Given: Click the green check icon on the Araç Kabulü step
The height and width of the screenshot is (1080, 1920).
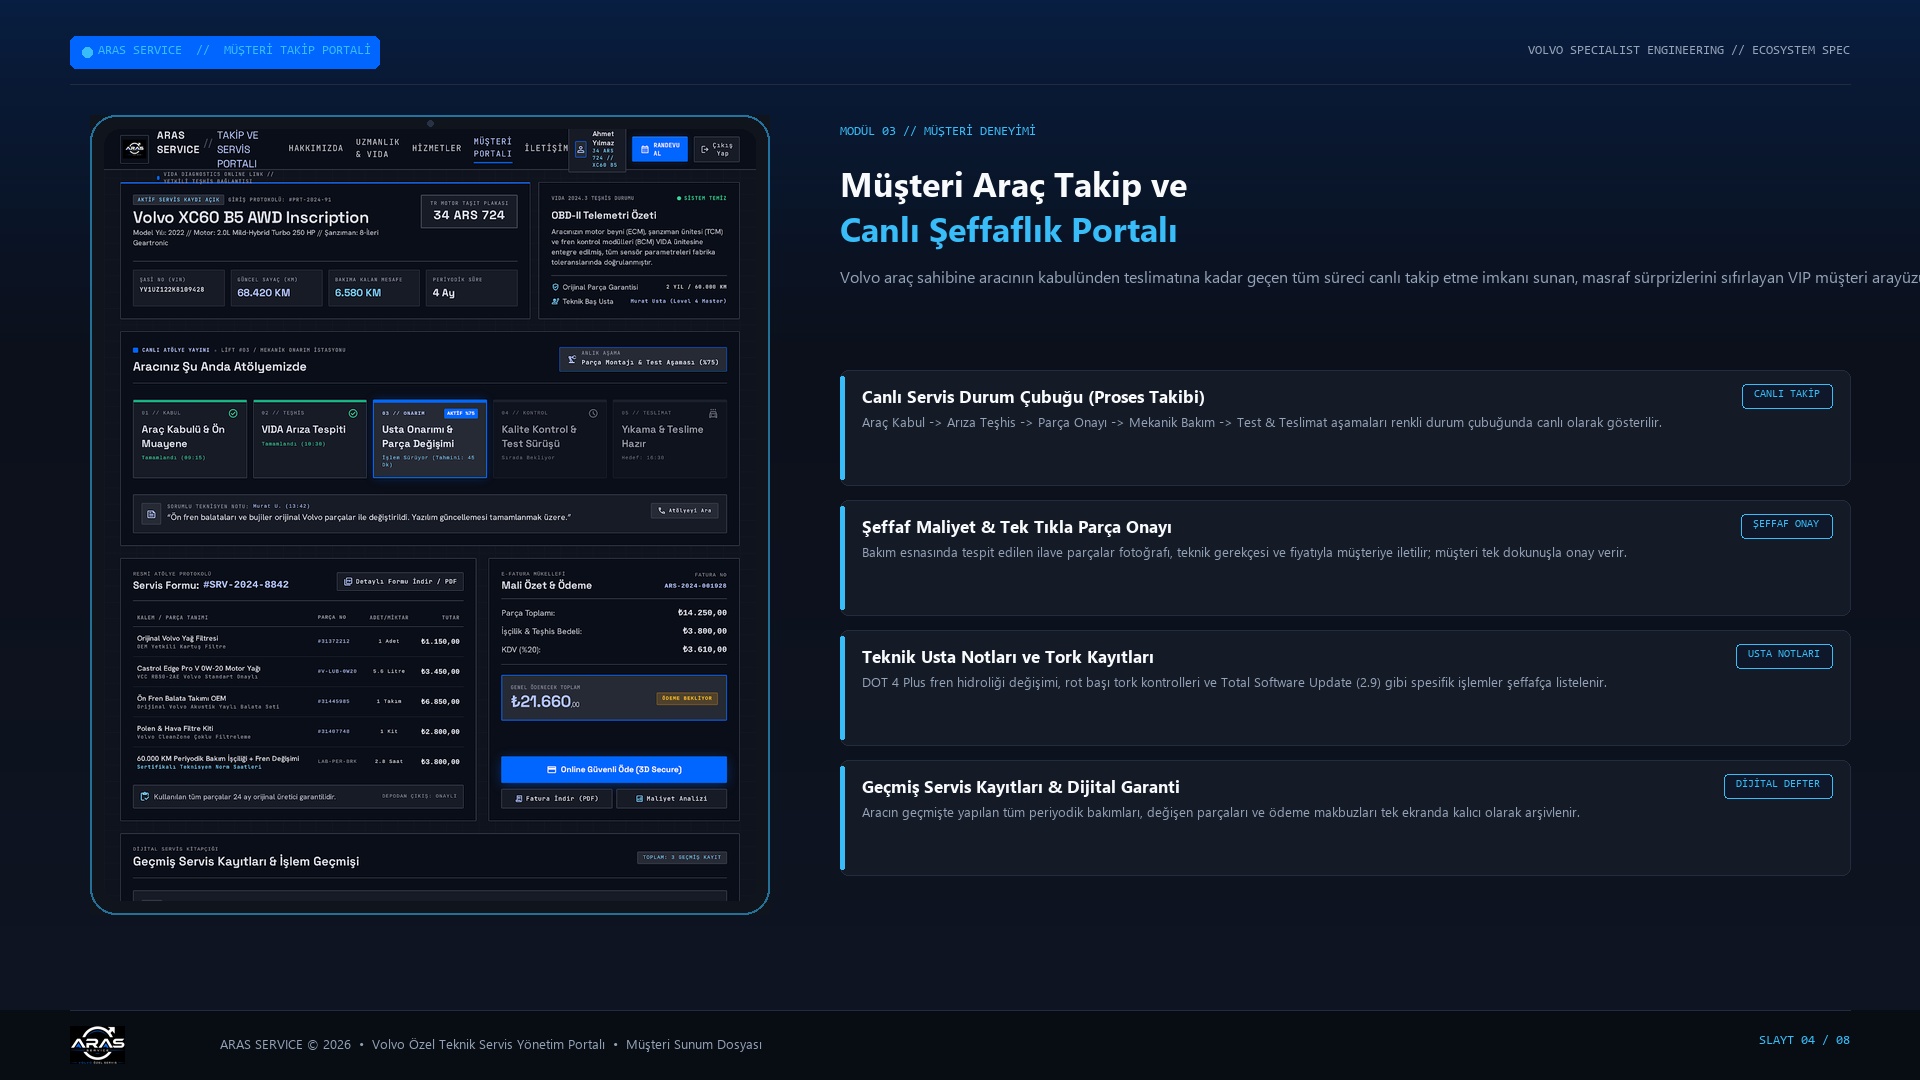Looking at the screenshot, I should point(233,413).
